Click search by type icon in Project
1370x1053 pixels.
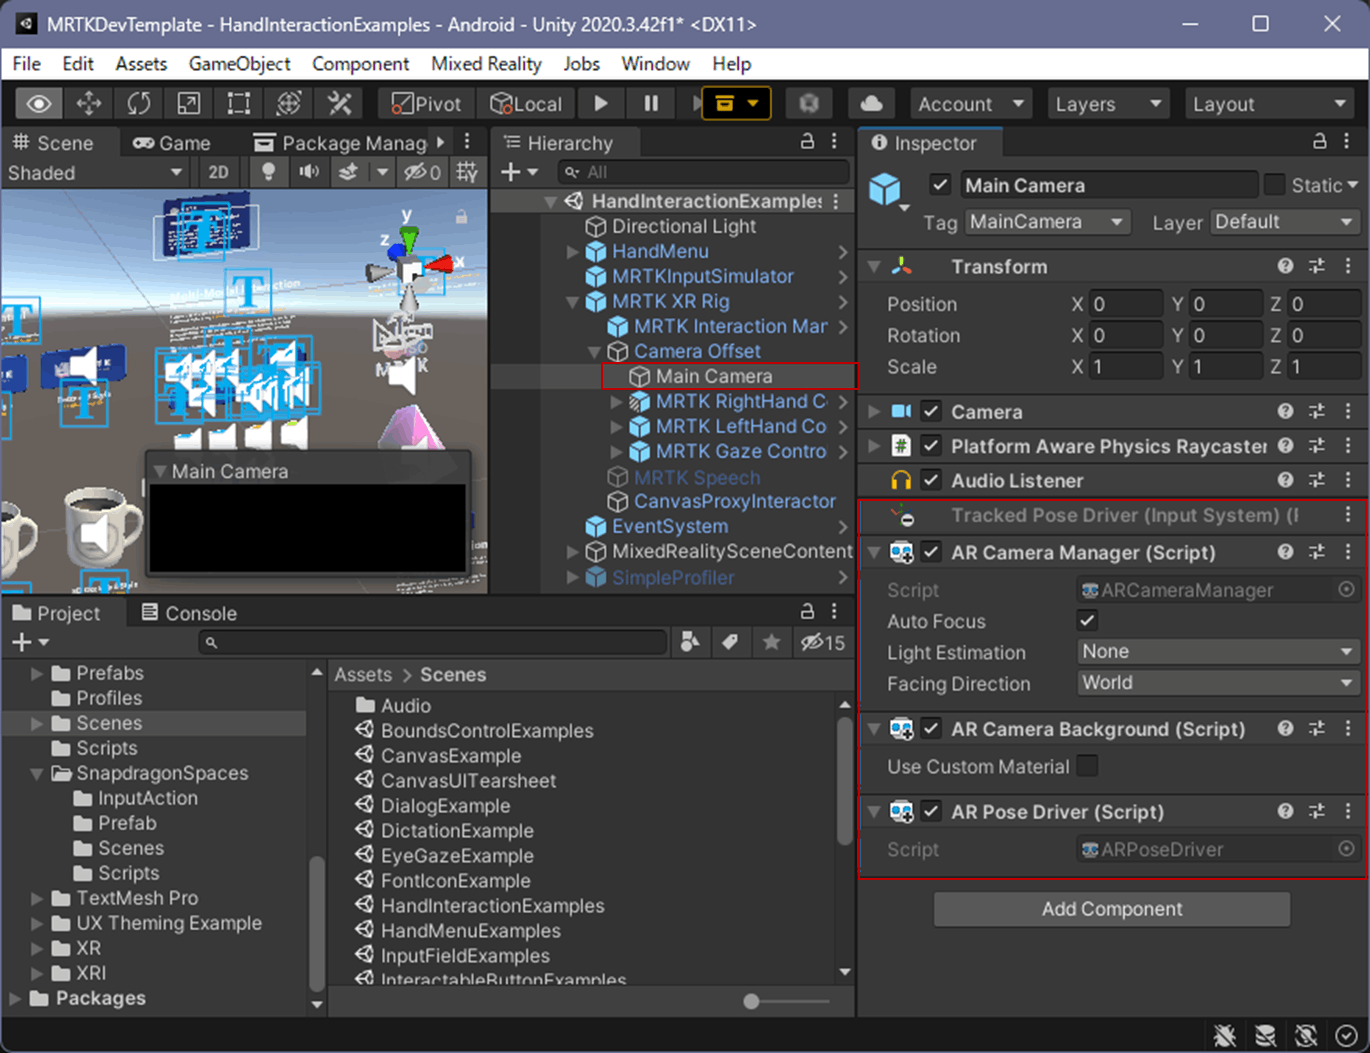click(690, 642)
